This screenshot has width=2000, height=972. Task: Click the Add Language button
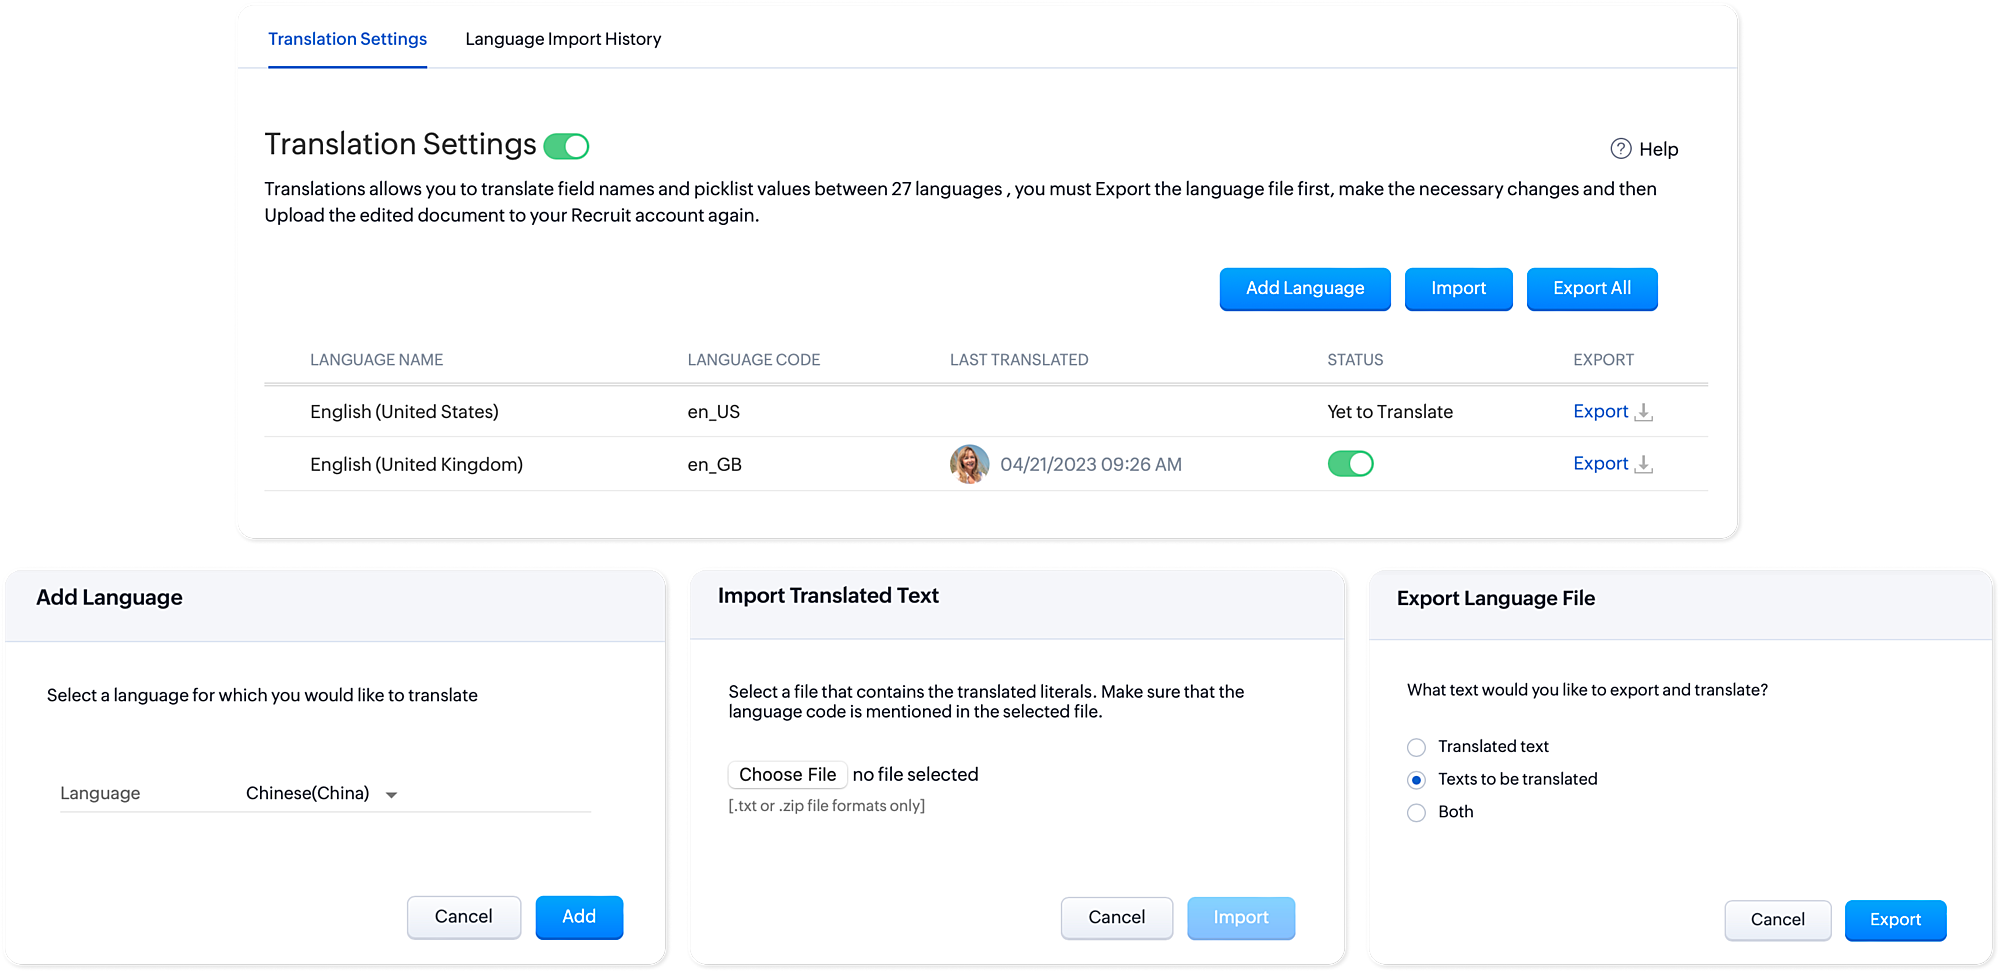[x=1304, y=289]
